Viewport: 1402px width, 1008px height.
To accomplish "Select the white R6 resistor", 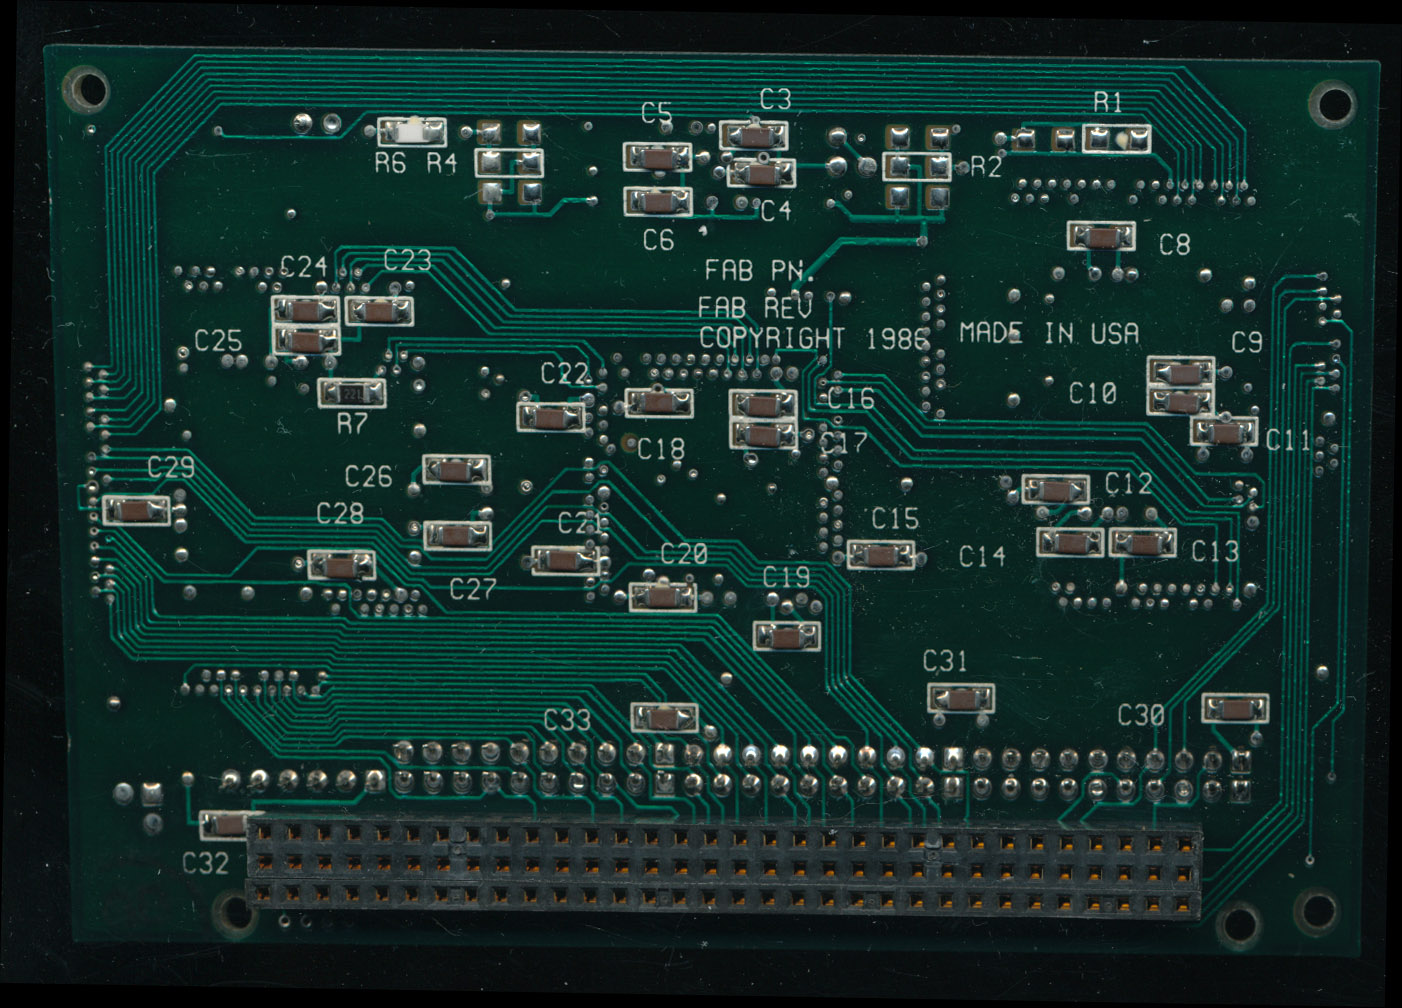I will [x=411, y=131].
